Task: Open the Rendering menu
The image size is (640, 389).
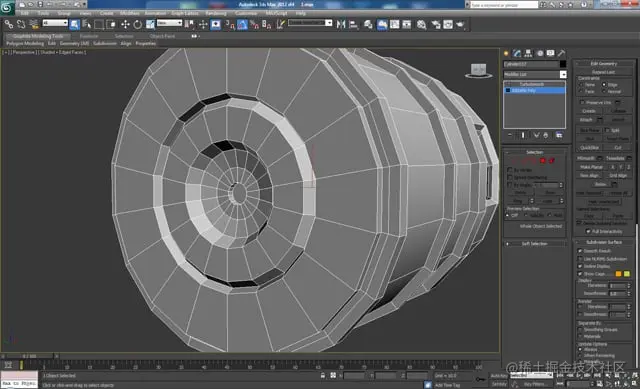Action: [x=216, y=13]
